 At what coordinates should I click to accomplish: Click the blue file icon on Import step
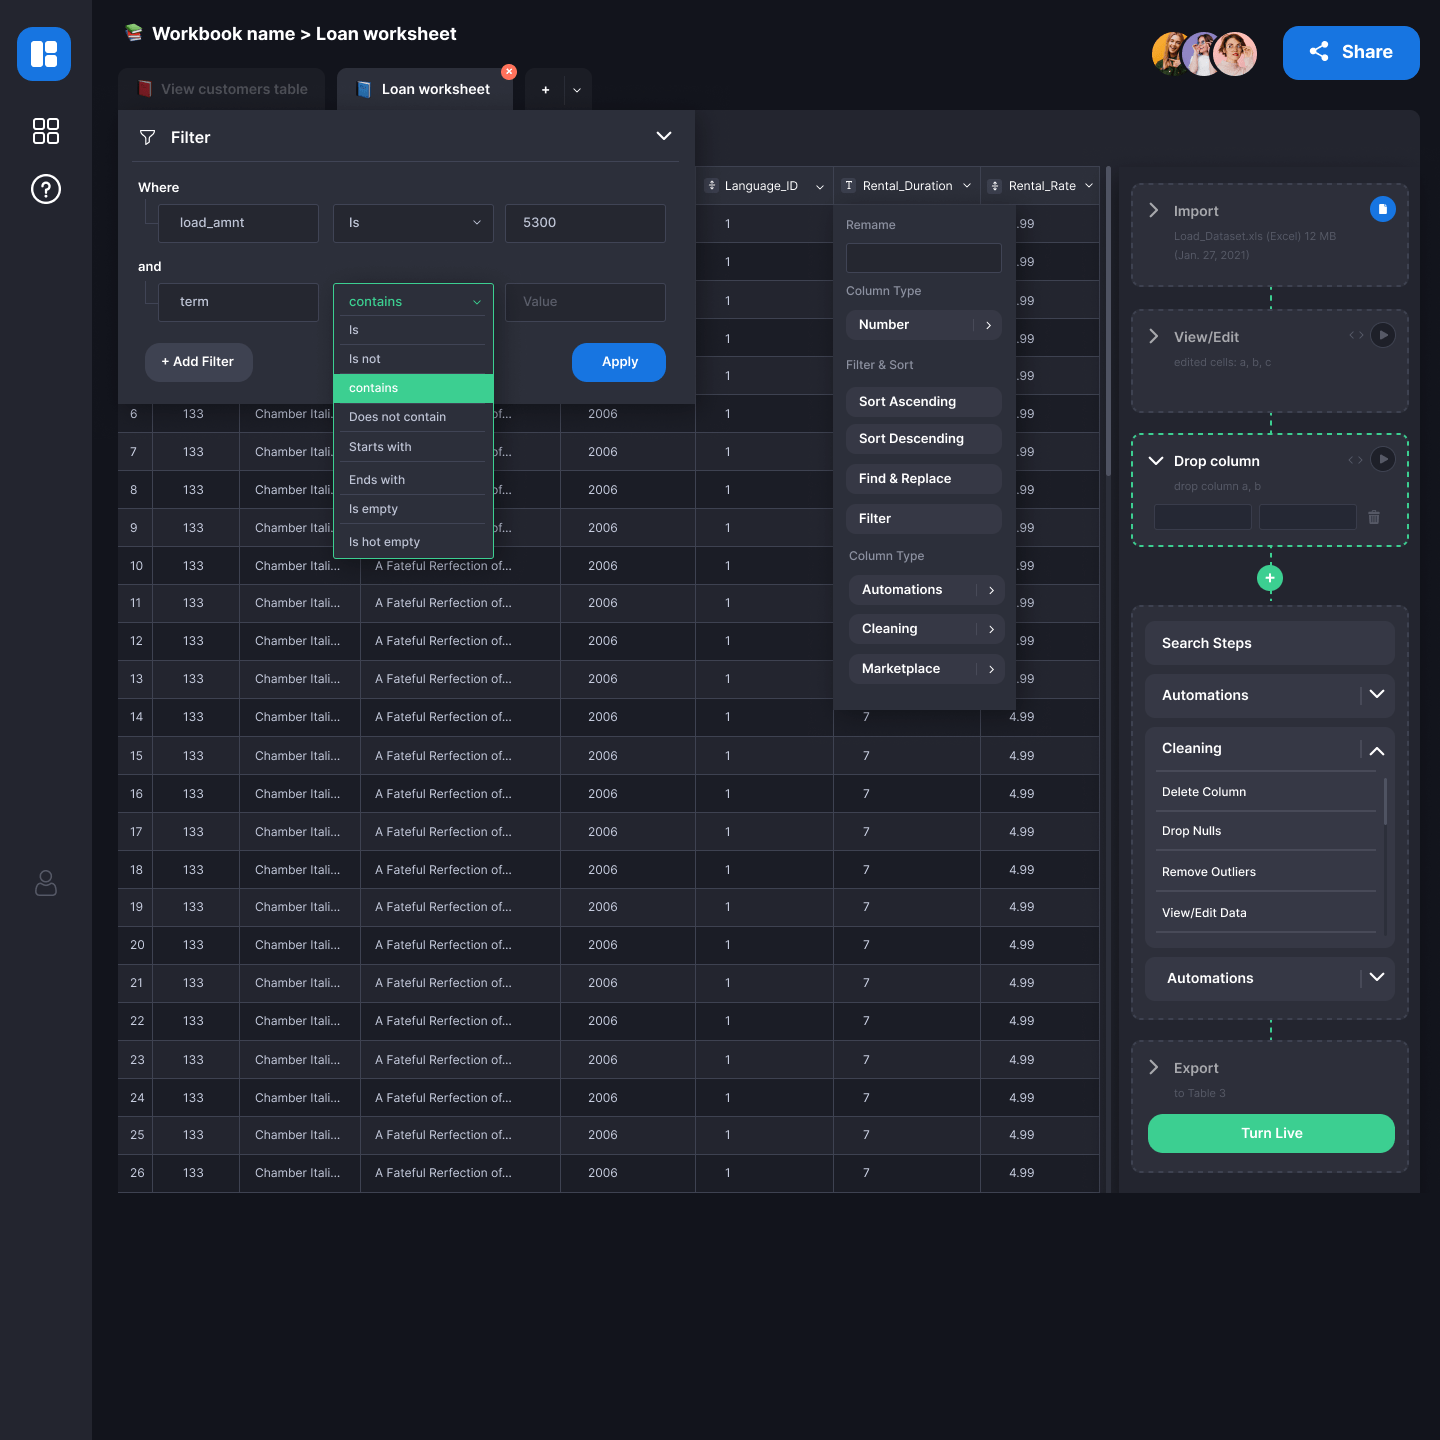pos(1382,209)
